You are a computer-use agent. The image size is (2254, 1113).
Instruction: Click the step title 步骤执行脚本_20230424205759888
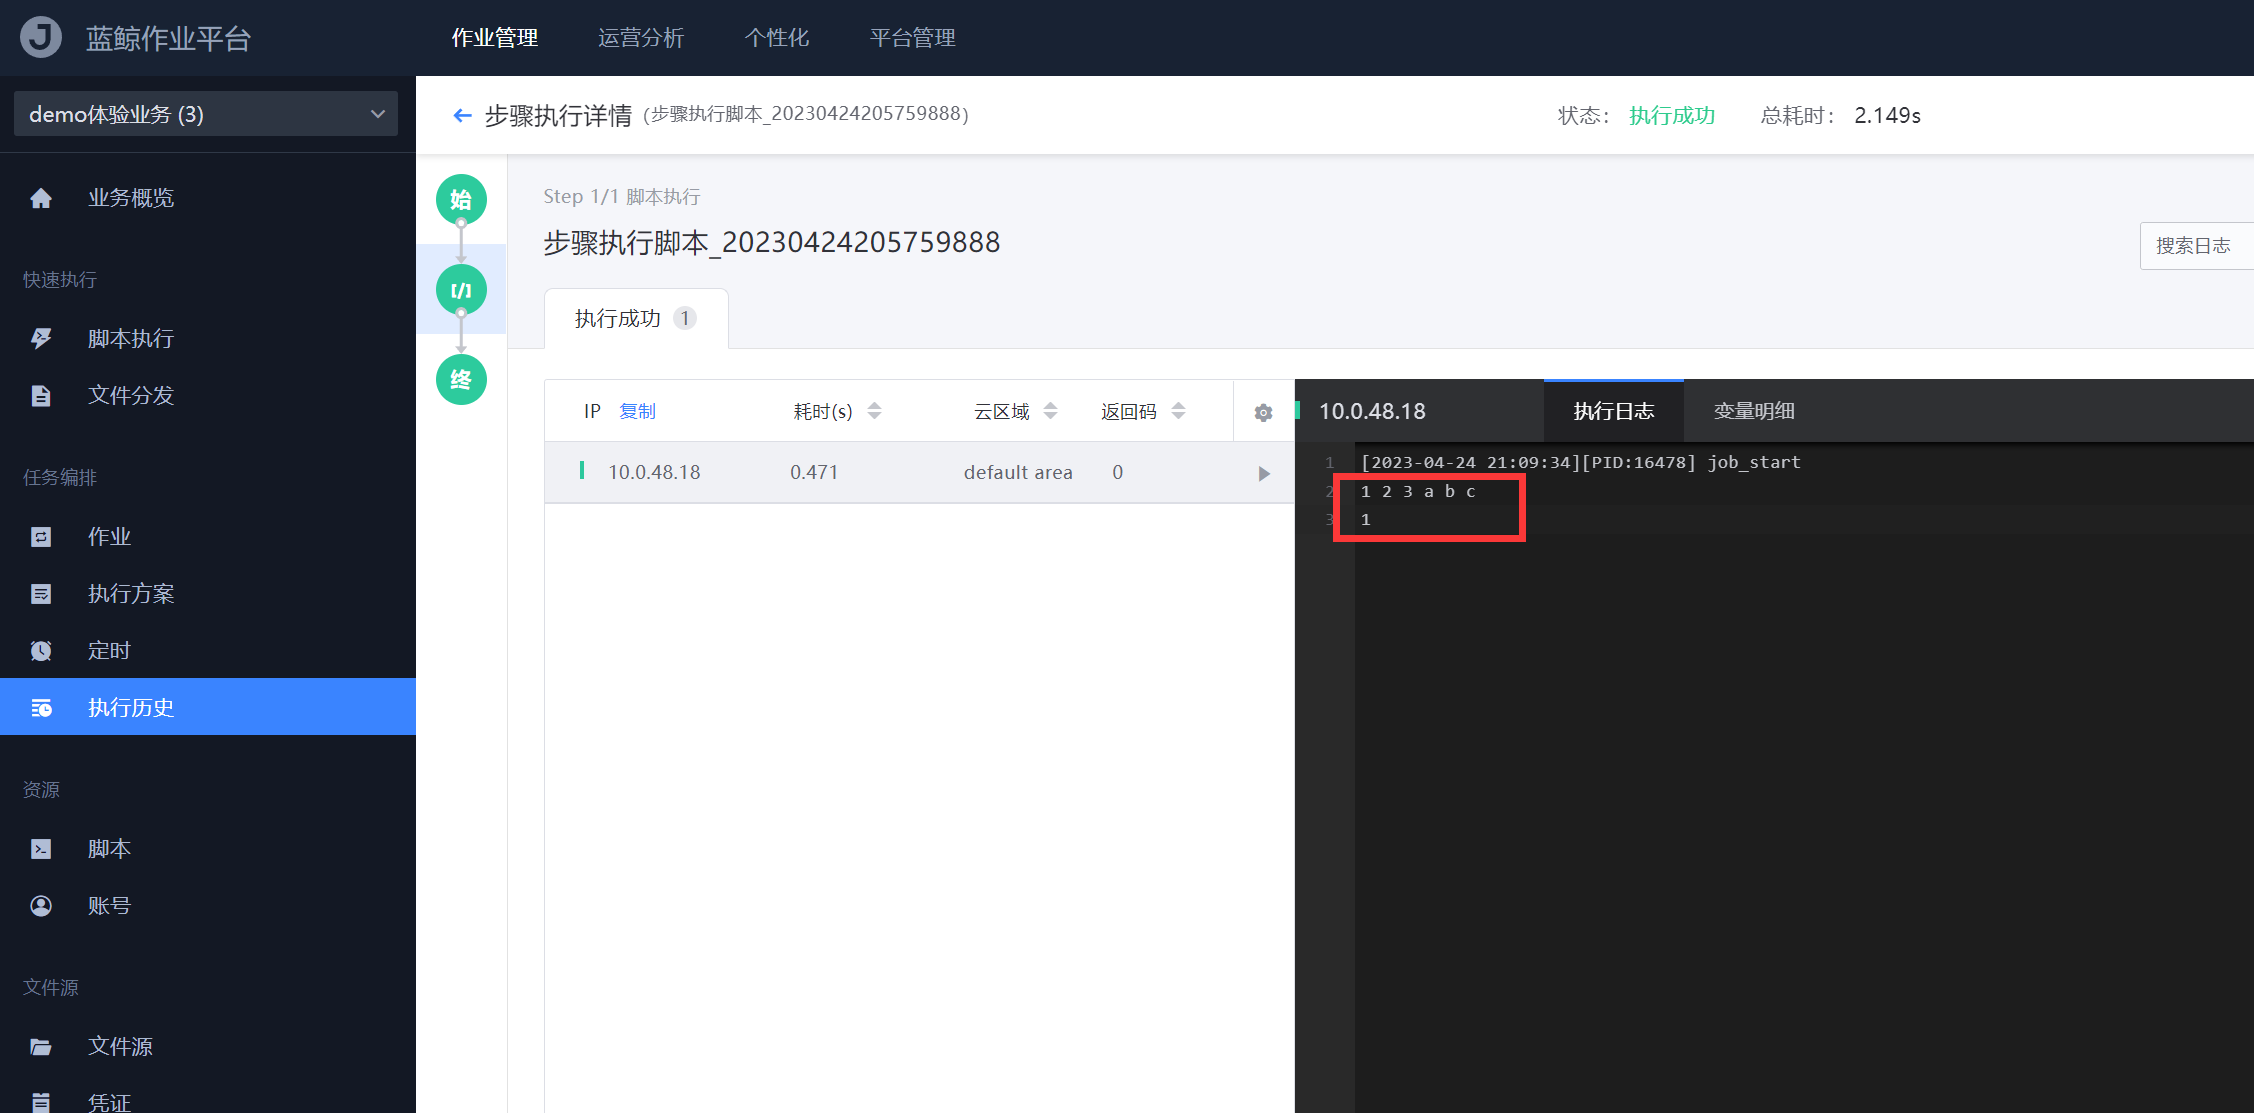tap(771, 242)
